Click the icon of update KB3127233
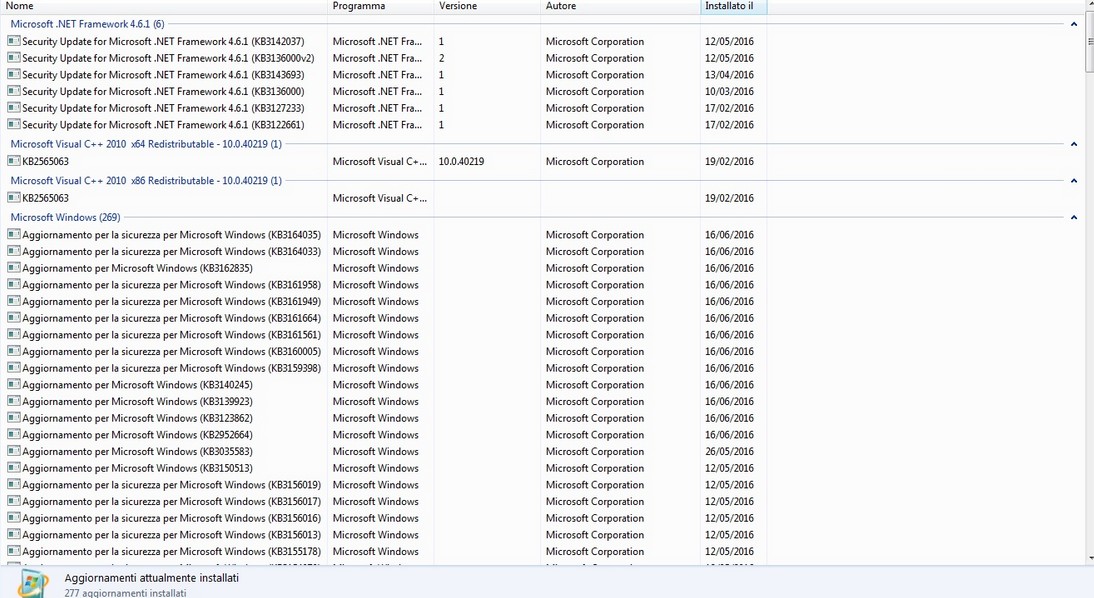The height and width of the screenshot is (598, 1094). coord(13,108)
